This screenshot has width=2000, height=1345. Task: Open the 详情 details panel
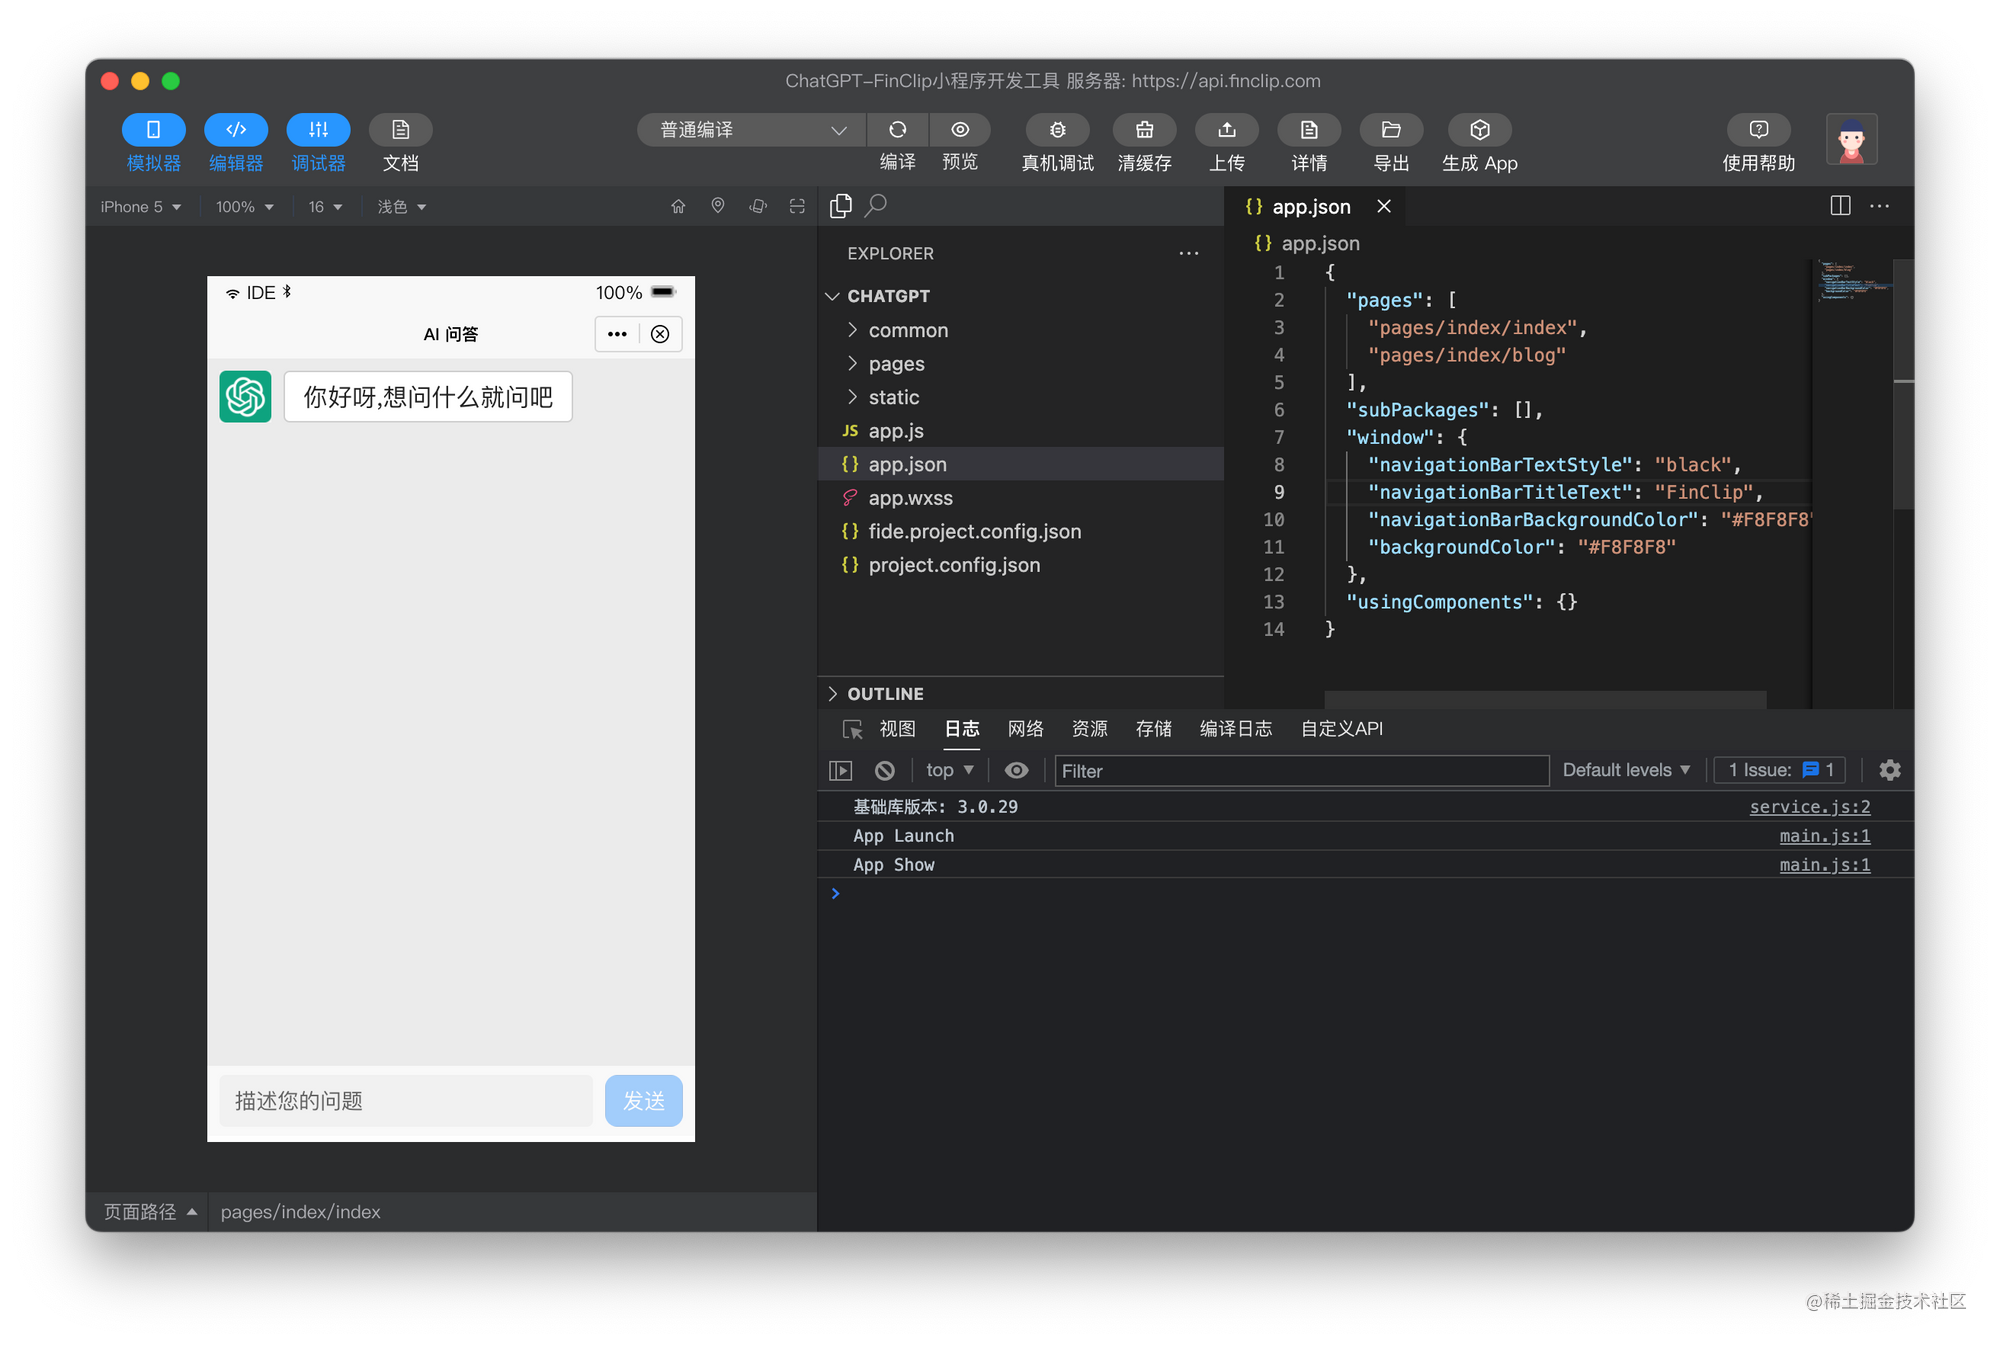(x=1309, y=130)
